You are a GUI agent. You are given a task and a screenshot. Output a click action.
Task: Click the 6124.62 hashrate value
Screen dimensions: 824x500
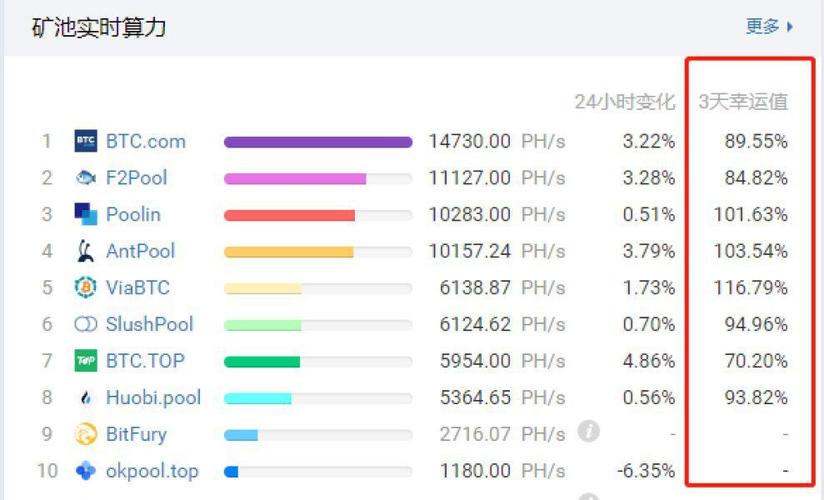475,324
